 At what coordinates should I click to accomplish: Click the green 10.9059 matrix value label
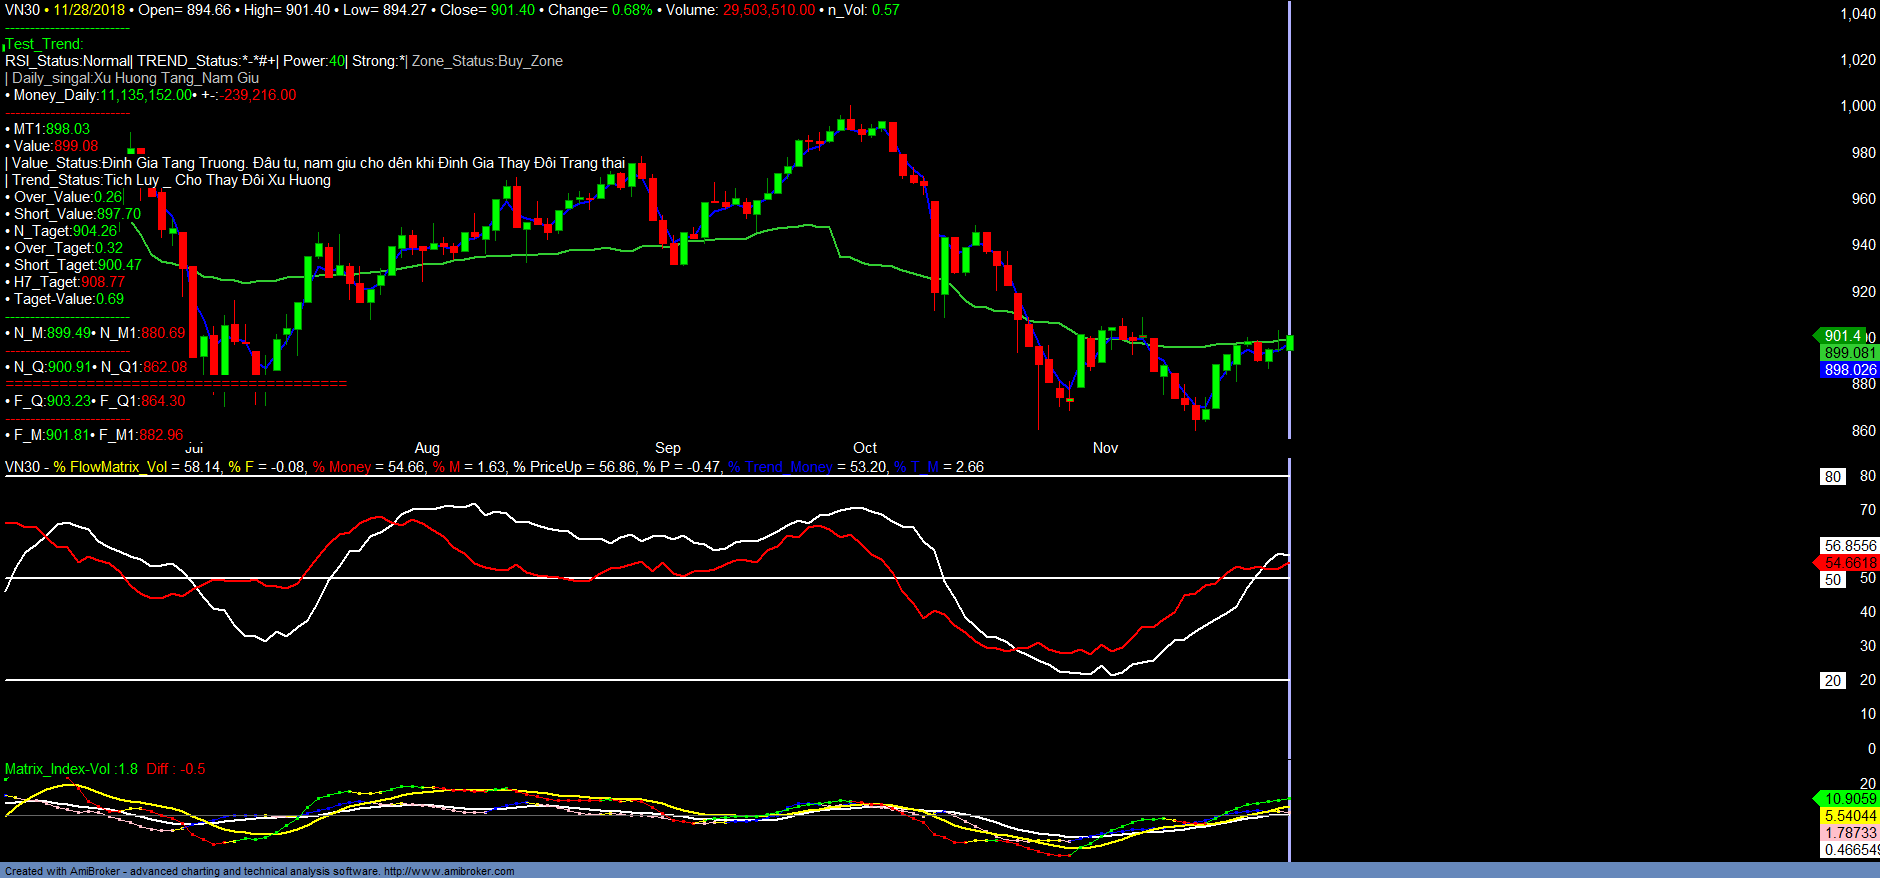coord(1849,799)
